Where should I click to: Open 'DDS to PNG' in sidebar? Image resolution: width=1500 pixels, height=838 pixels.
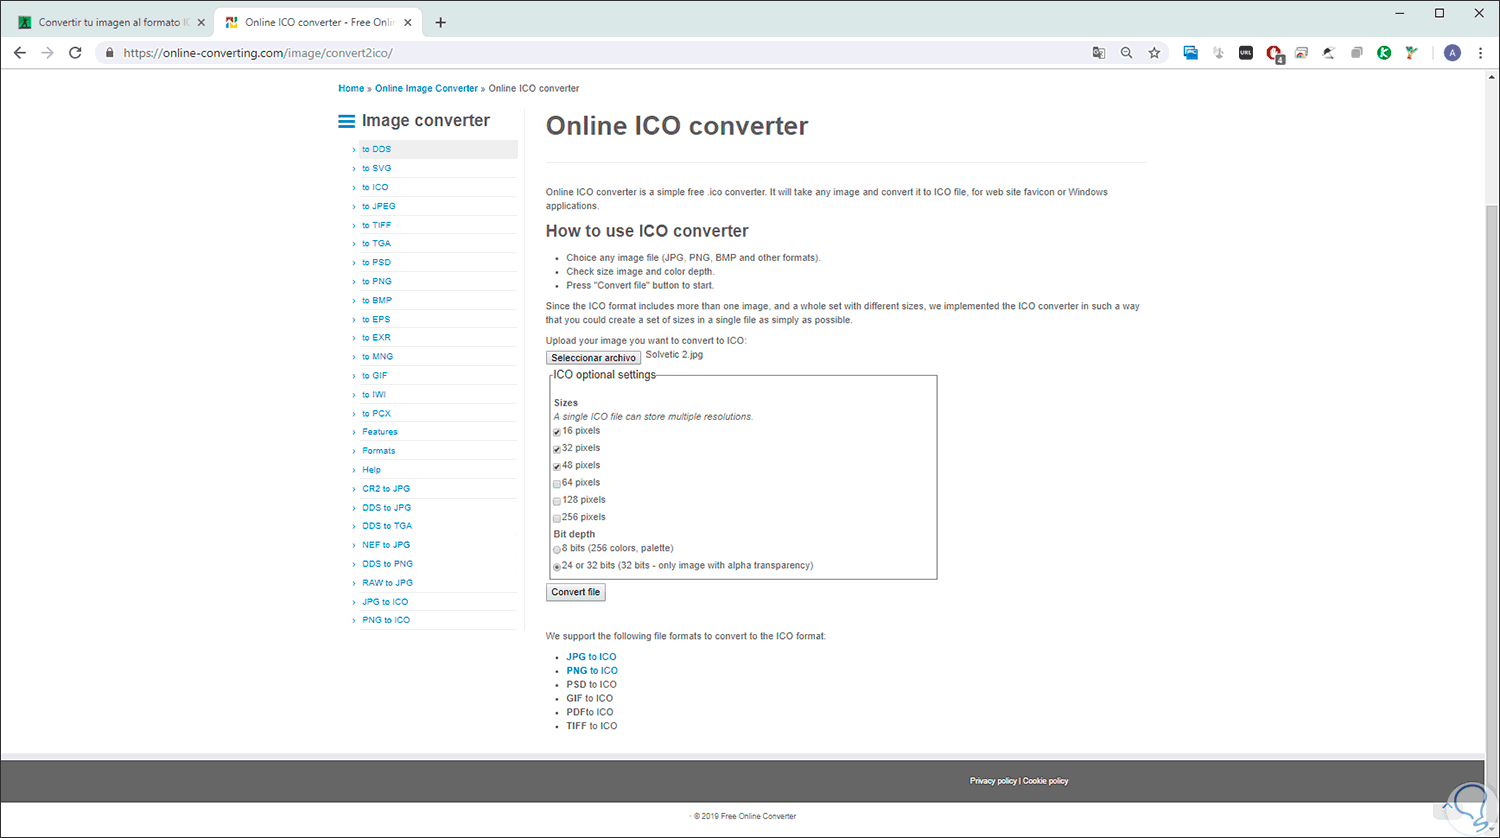387,564
